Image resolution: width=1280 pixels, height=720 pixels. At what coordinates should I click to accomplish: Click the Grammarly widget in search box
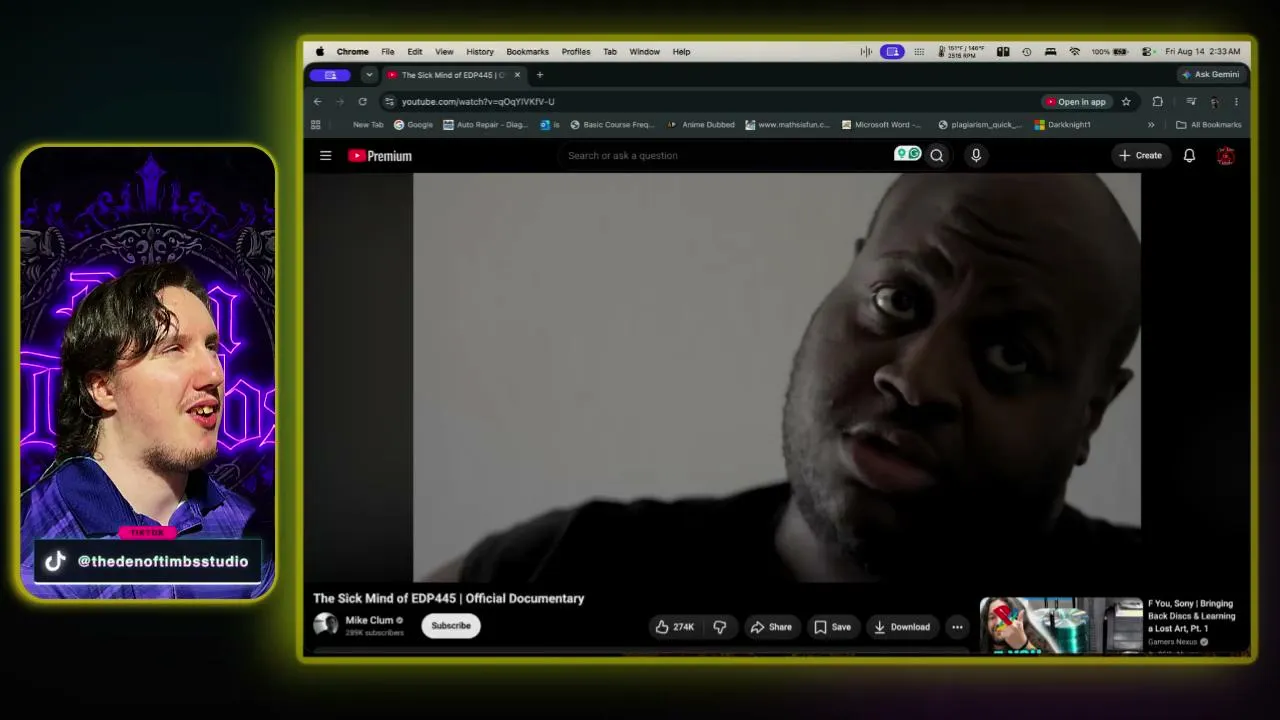908,154
